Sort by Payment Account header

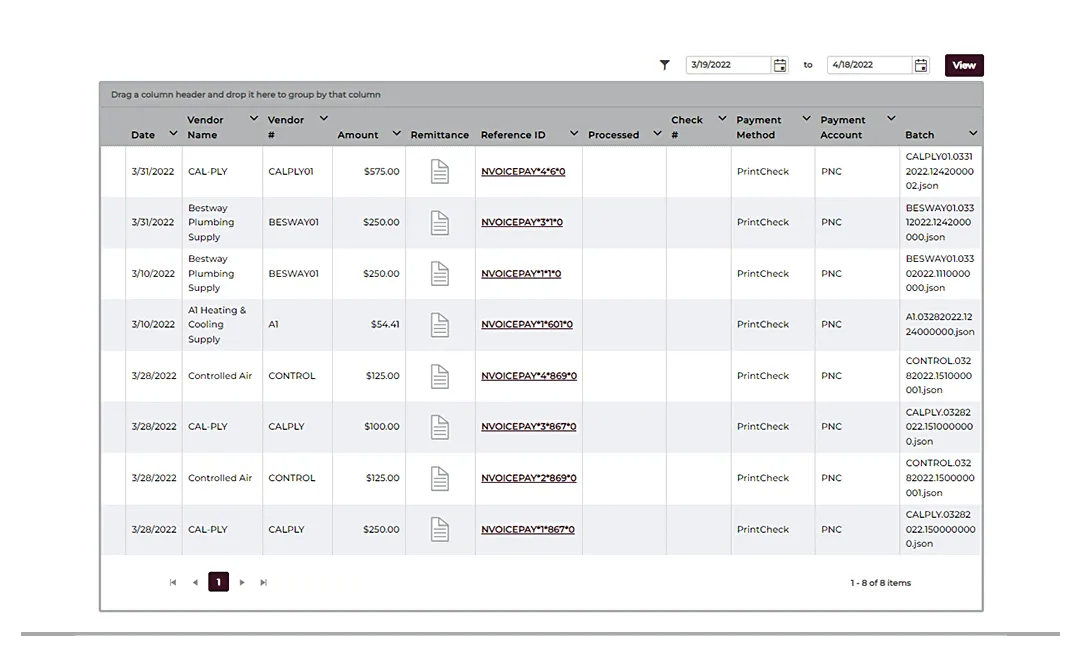(842, 127)
